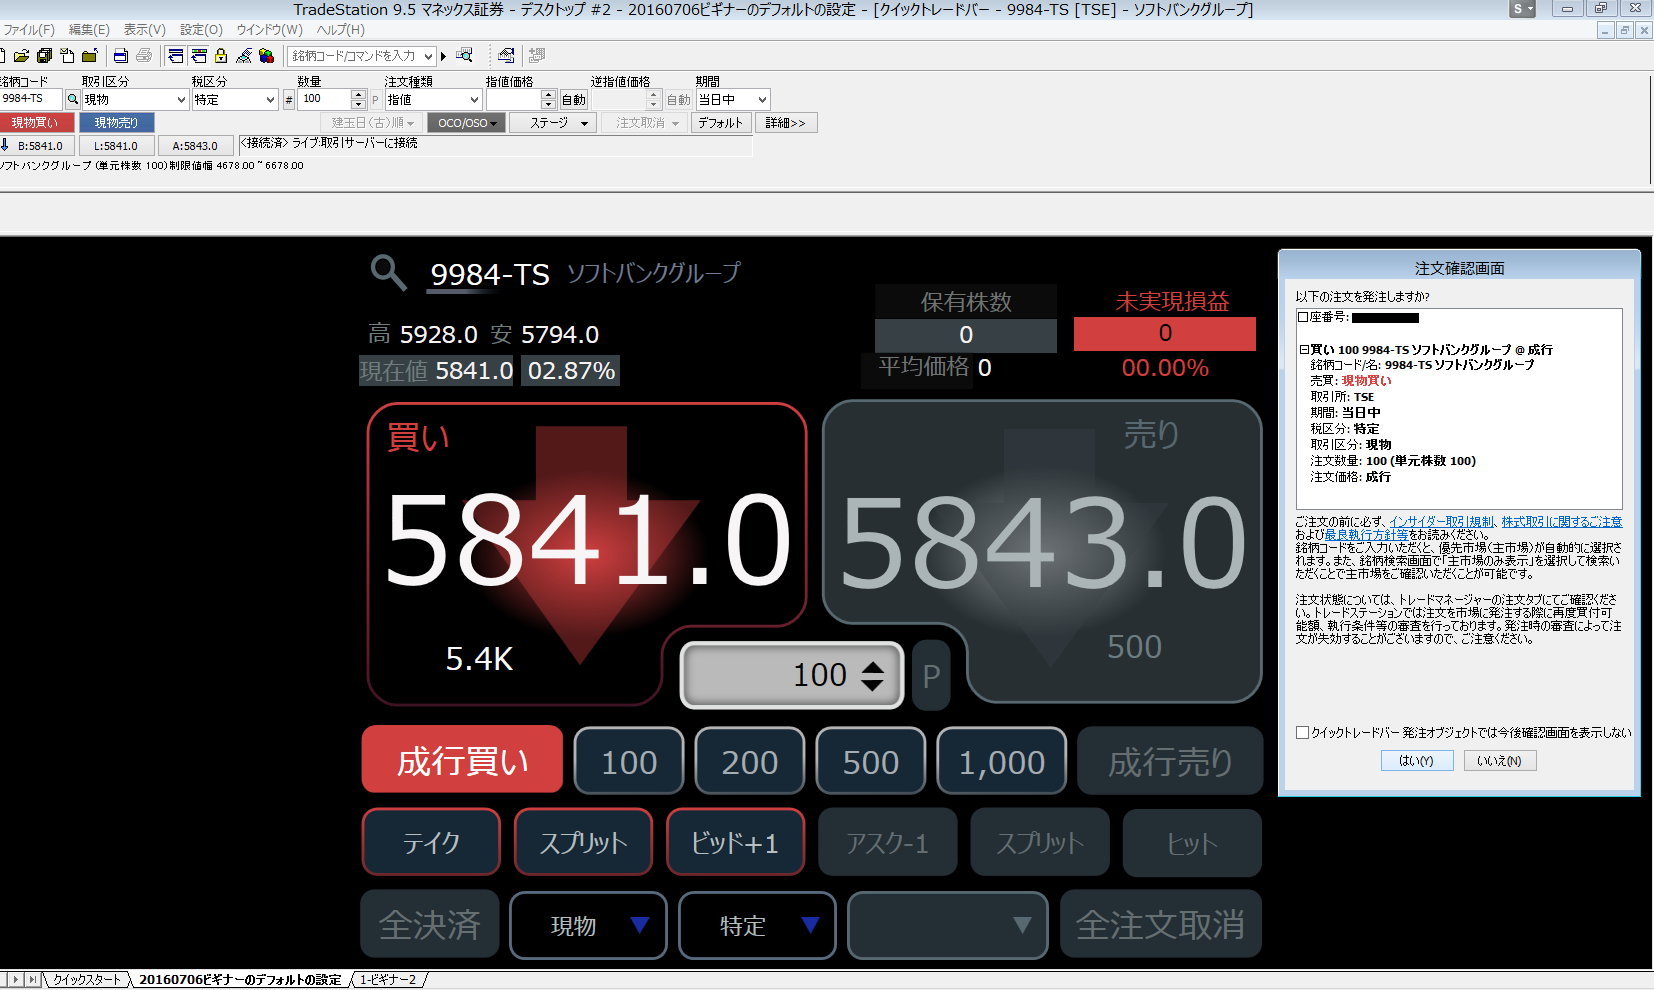The image size is (1654, 990).
Task: Increase 数量 with the small up arrow
Action: click(x=359, y=95)
